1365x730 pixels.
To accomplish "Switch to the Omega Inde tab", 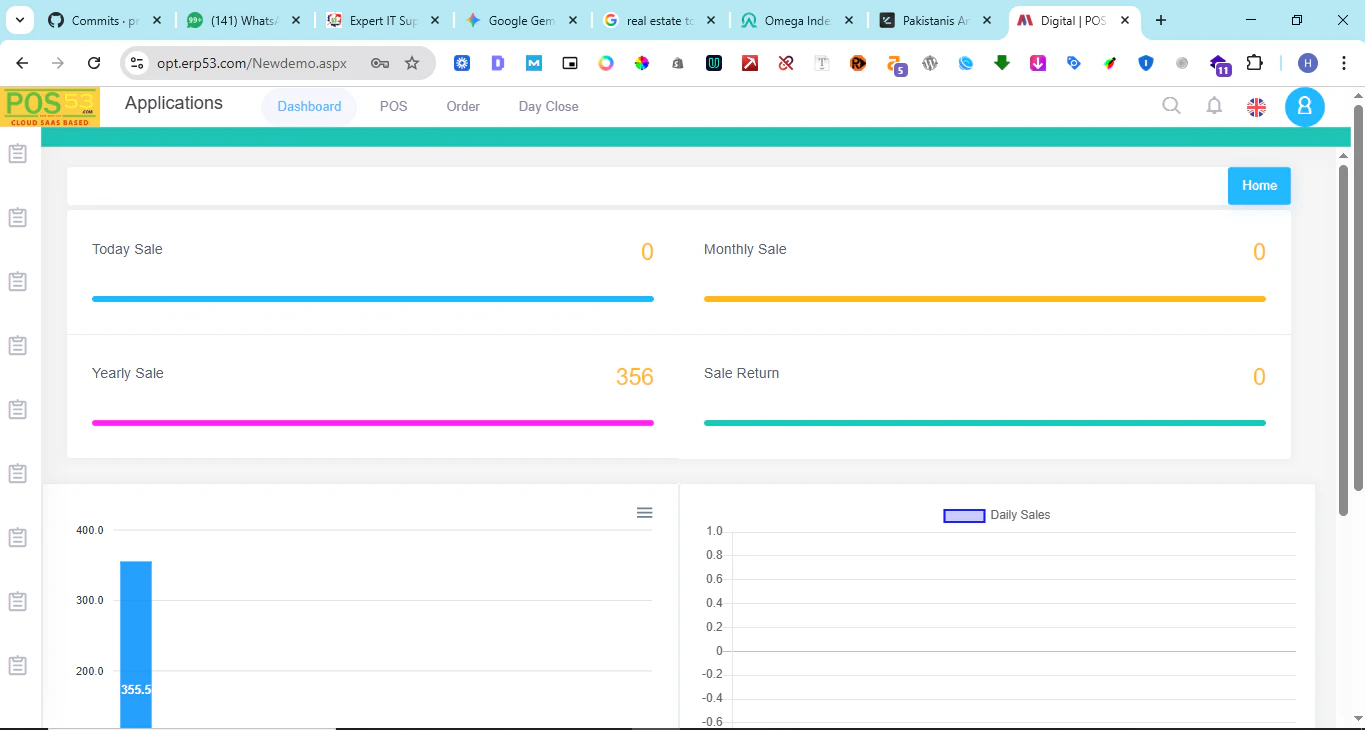I will (797, 20).
